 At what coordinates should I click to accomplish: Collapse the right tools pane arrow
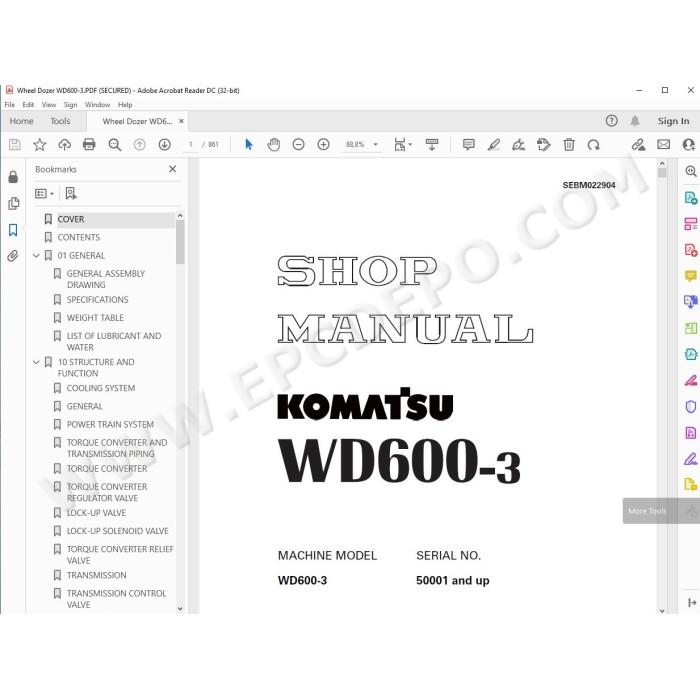pos(692,603)
